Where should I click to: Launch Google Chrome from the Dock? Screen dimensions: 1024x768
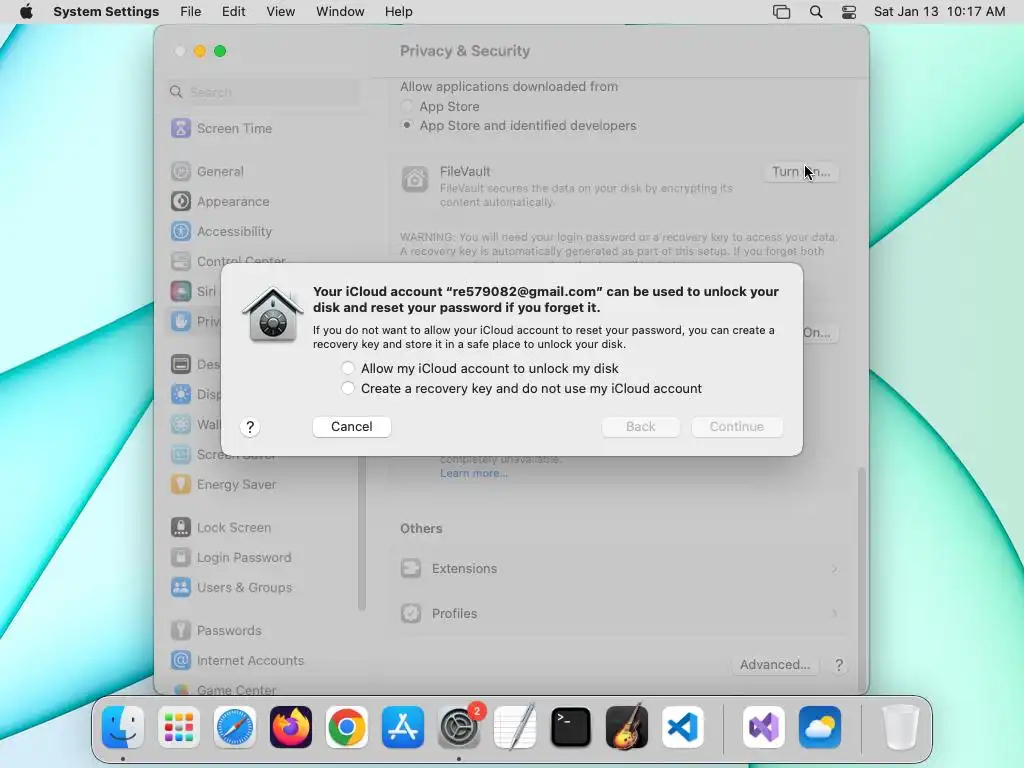coord(347,727)
